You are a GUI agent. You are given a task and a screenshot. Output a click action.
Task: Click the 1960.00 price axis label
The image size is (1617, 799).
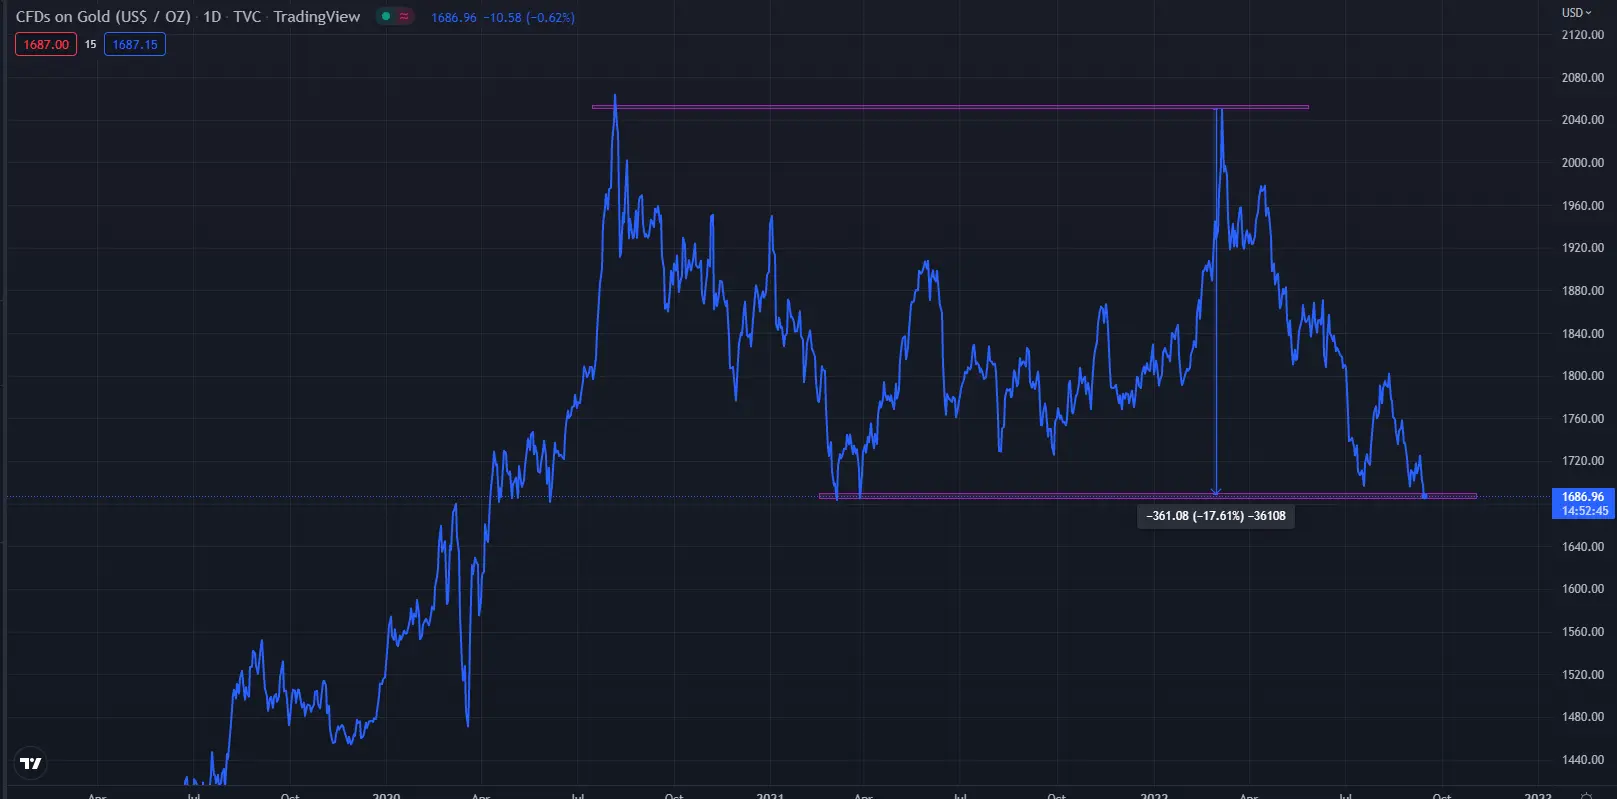click(x=1583, y=206)
